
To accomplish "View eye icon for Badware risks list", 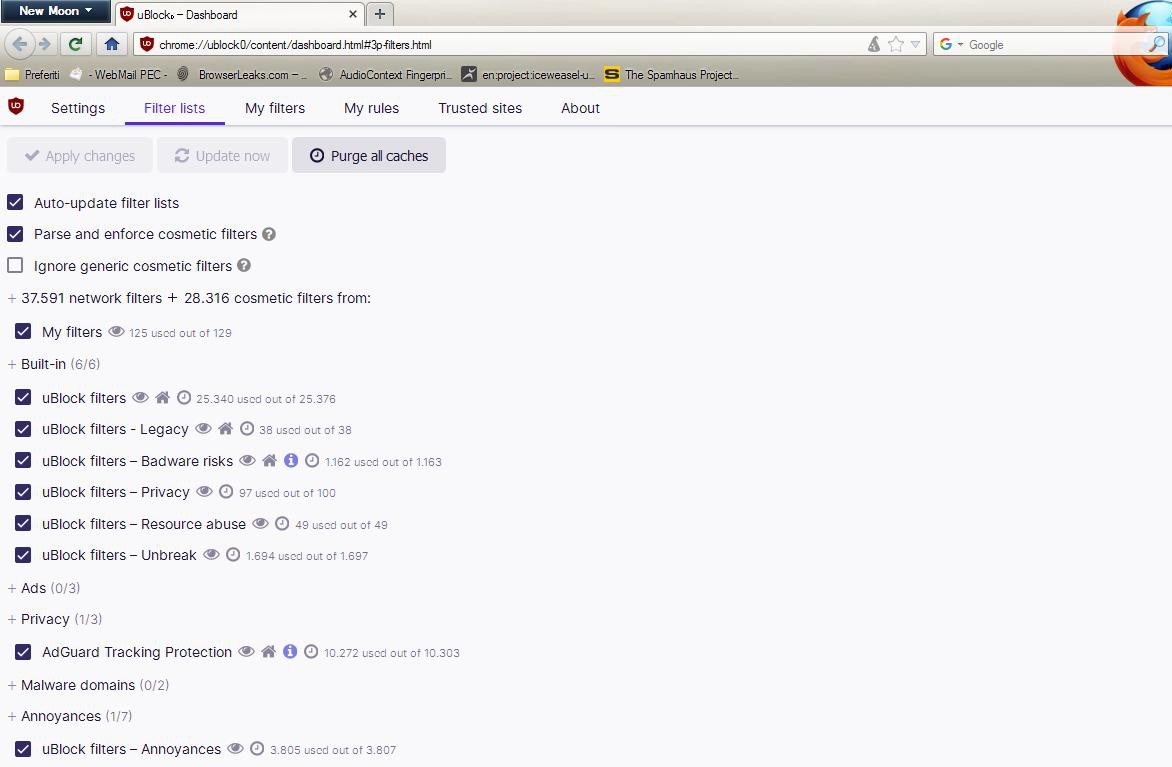I will click(247, 460).
